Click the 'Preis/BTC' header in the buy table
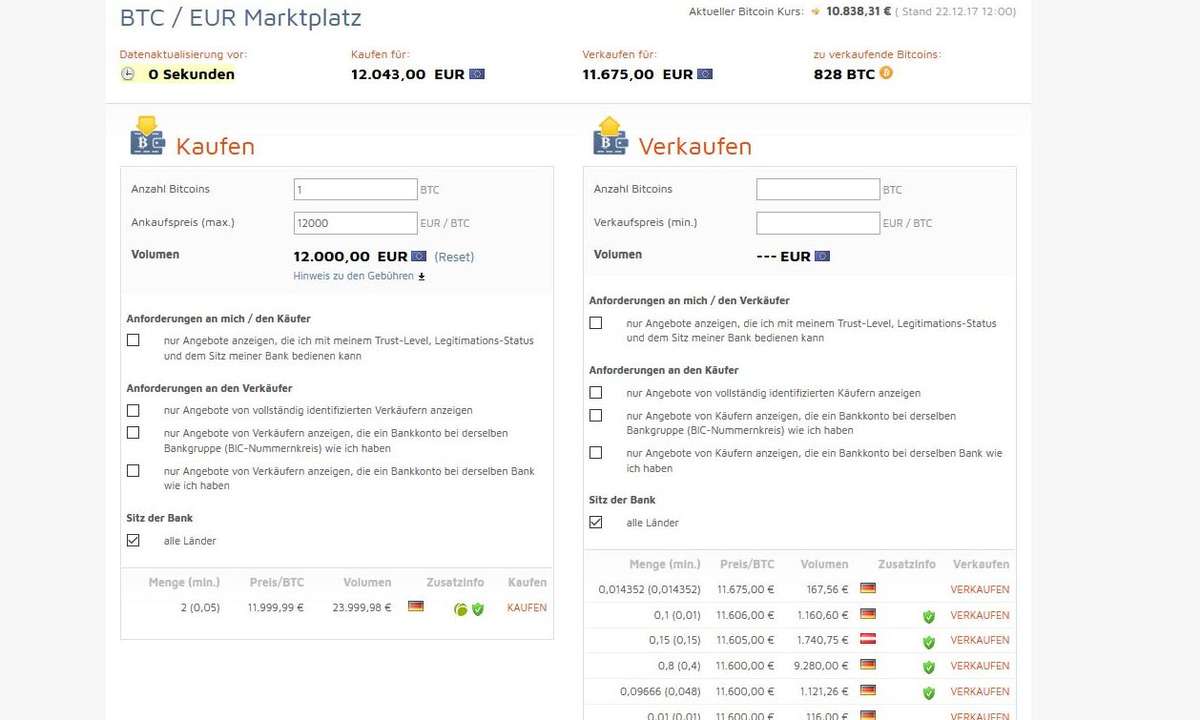Screen dimensions: 1200x720 coord(276,582)
